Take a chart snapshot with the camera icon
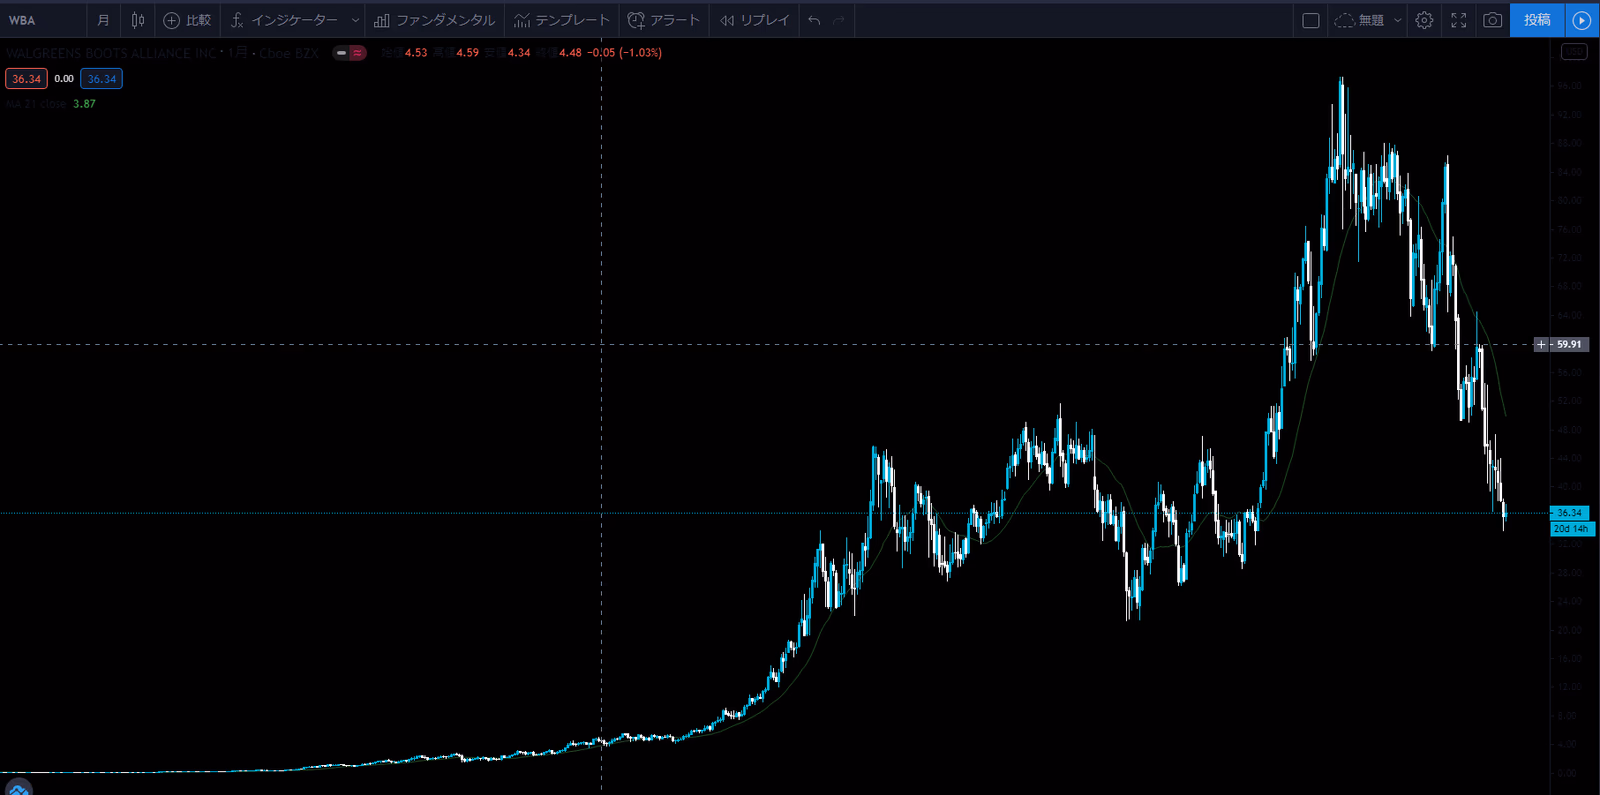Screen dimensions: 1600x795 (x=1492, y=20)
